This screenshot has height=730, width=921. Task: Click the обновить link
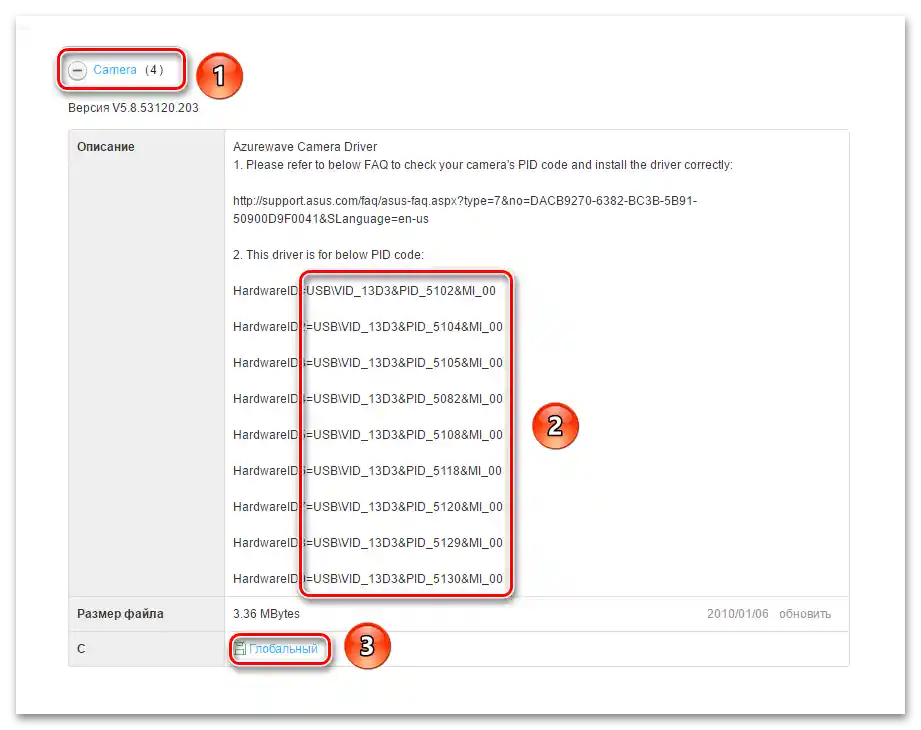pyautogui.click(x=805, y=614)
